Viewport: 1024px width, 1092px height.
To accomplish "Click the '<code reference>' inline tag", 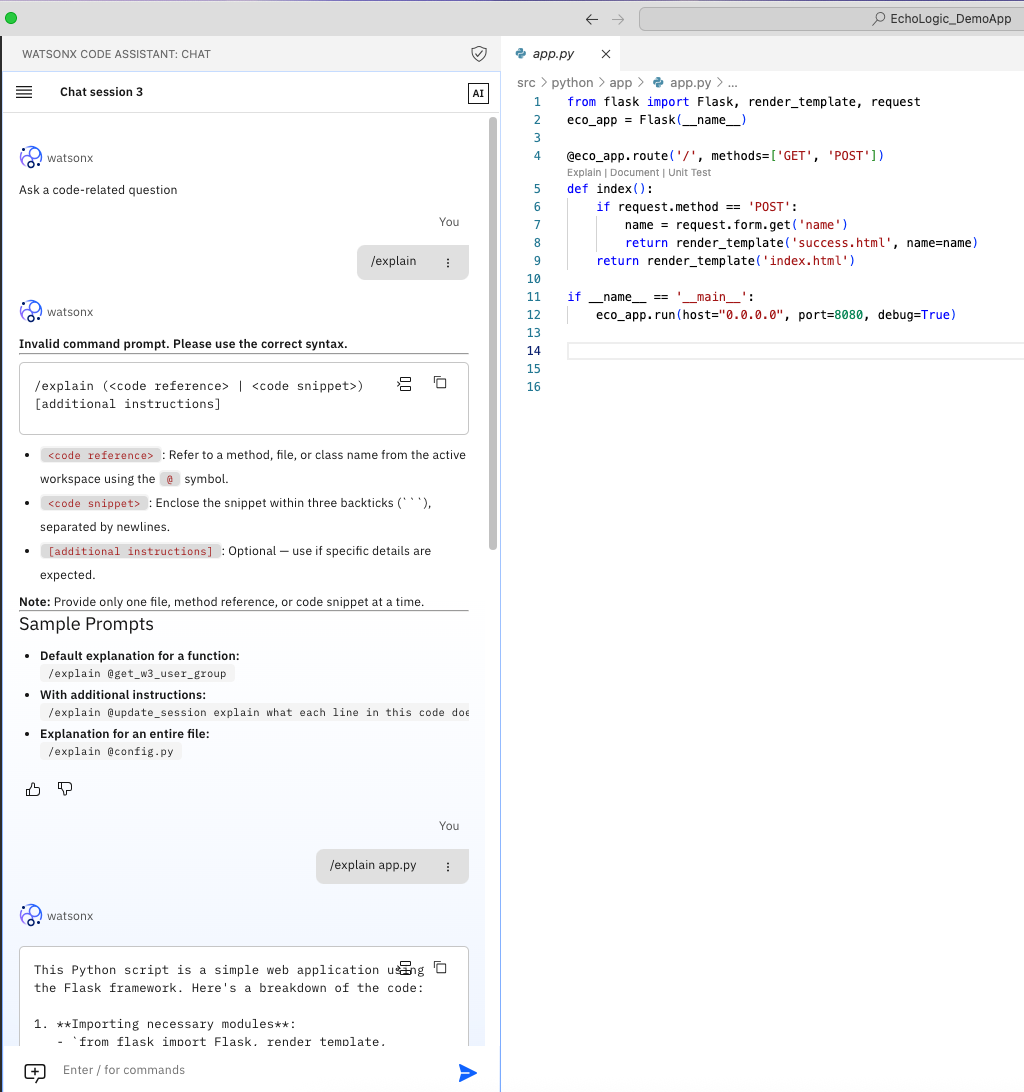I will coord(100,455).
